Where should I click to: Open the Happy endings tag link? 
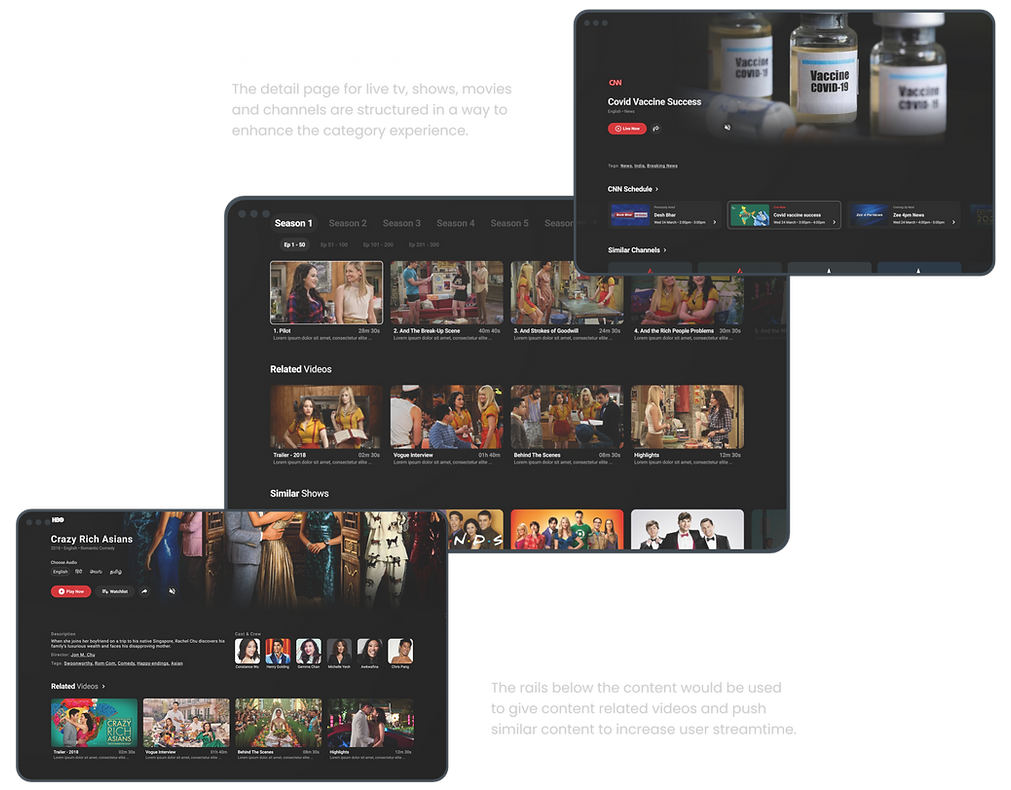coord(152,664)
